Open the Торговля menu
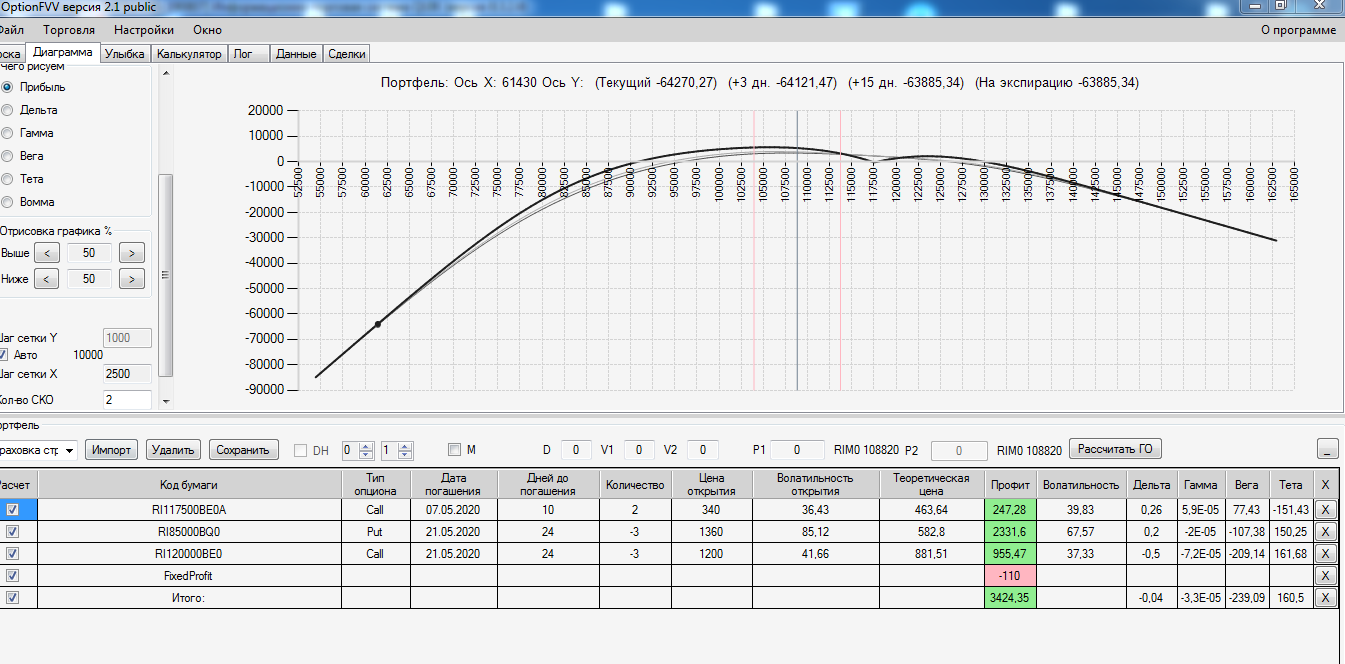 point(69,30)
